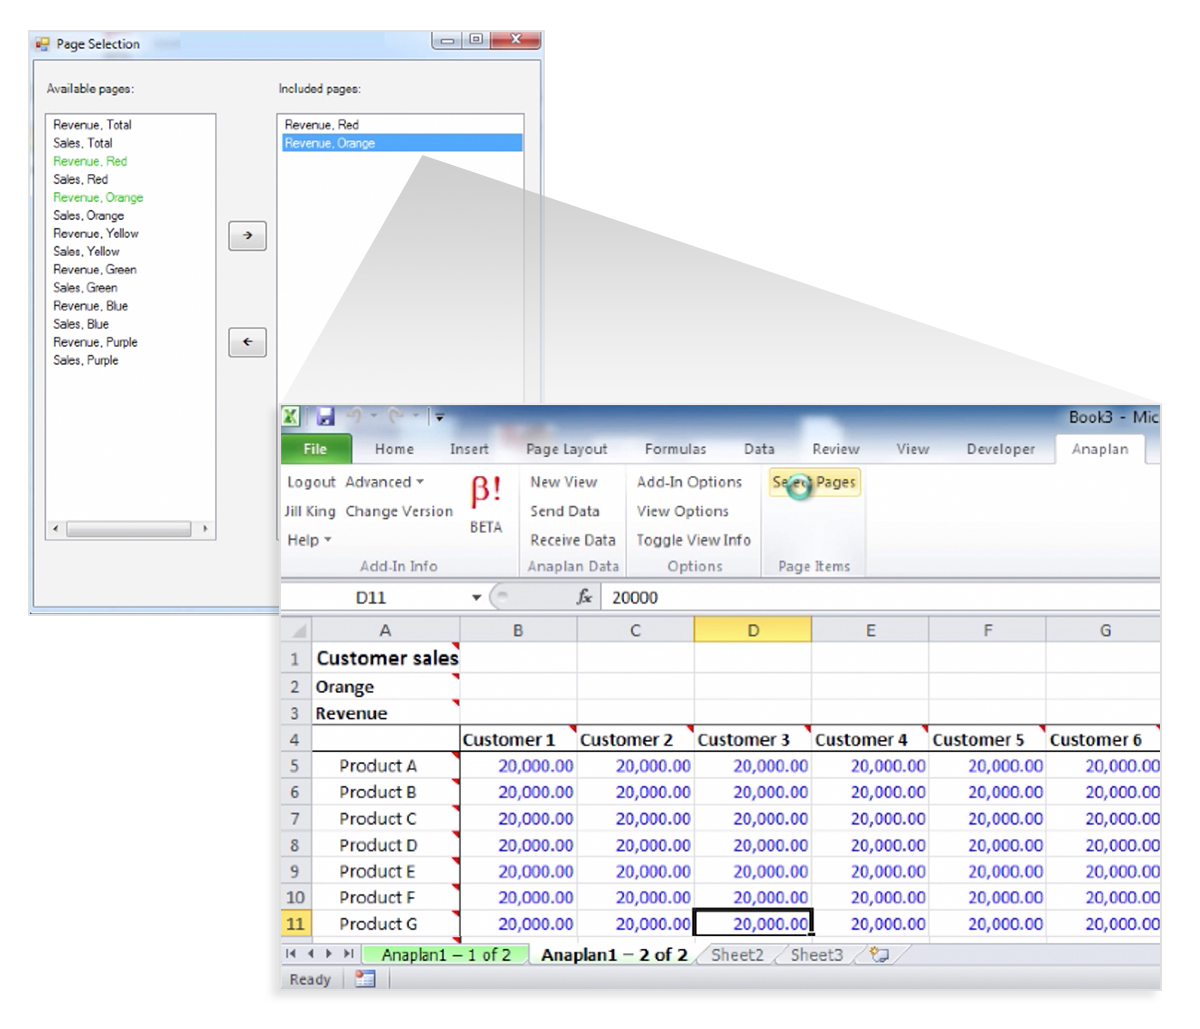Open the File tab

(x=316, y=449)
